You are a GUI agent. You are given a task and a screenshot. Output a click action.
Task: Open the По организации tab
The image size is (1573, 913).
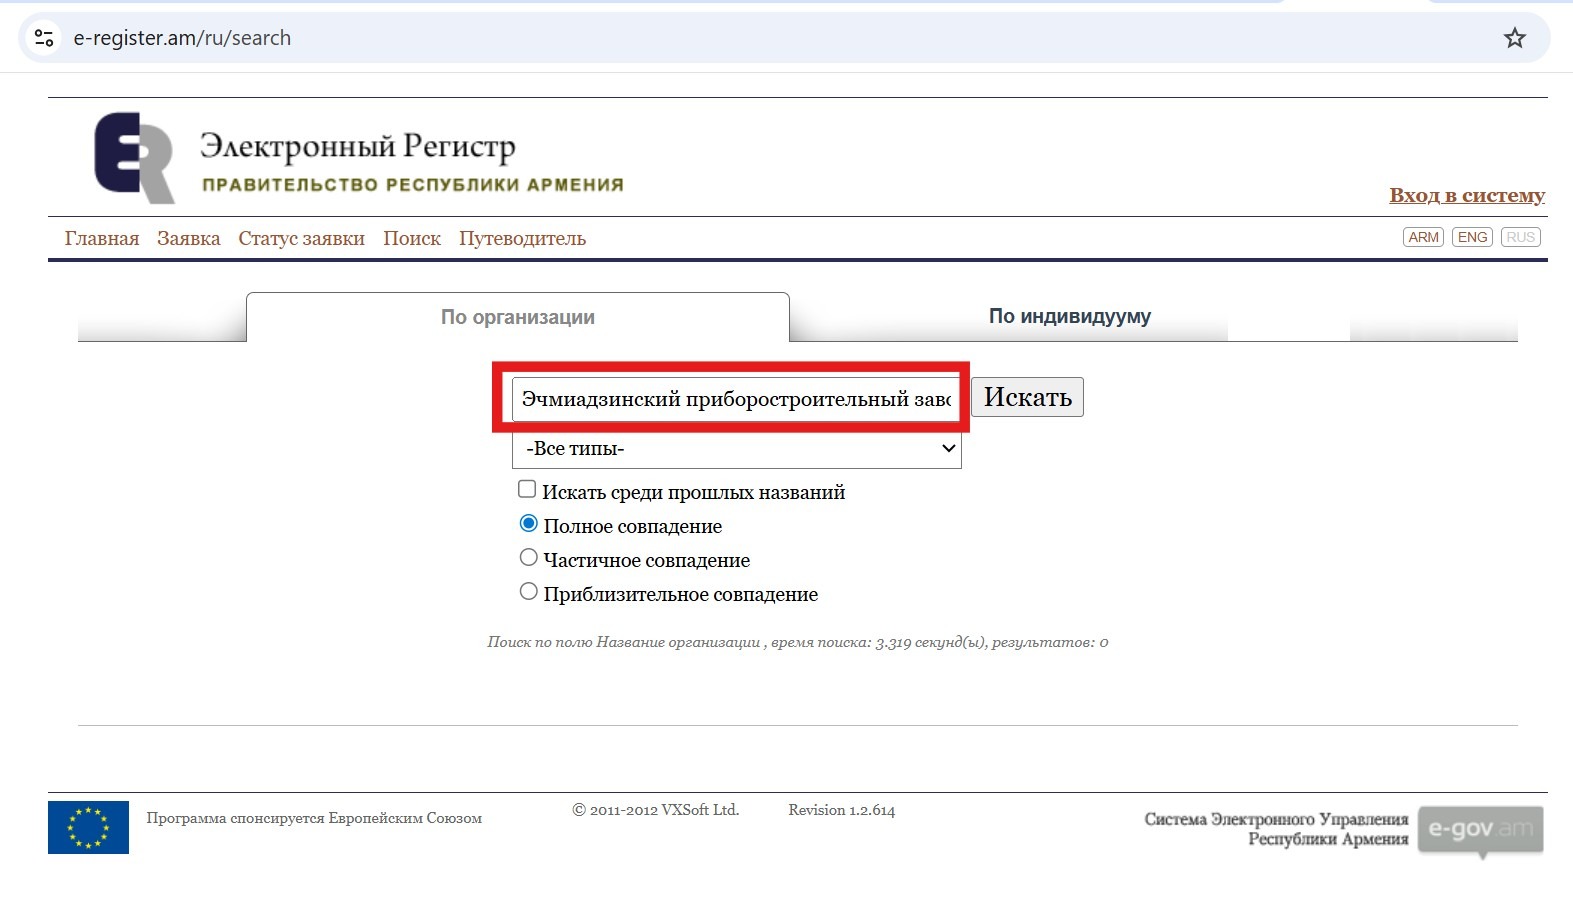(517, 318)
